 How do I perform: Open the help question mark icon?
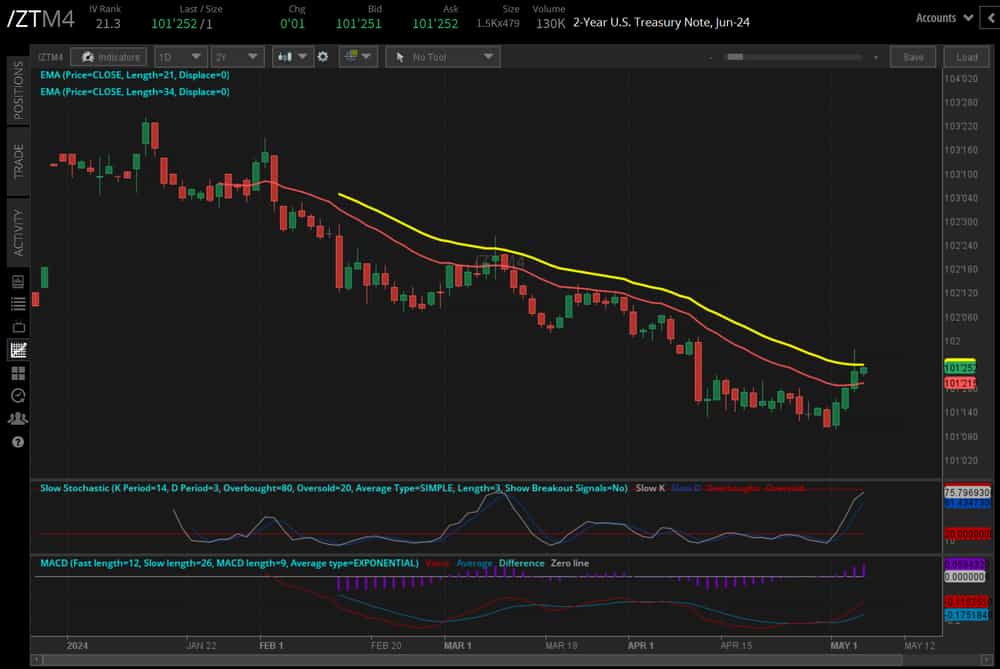click(x=17, y=441)
